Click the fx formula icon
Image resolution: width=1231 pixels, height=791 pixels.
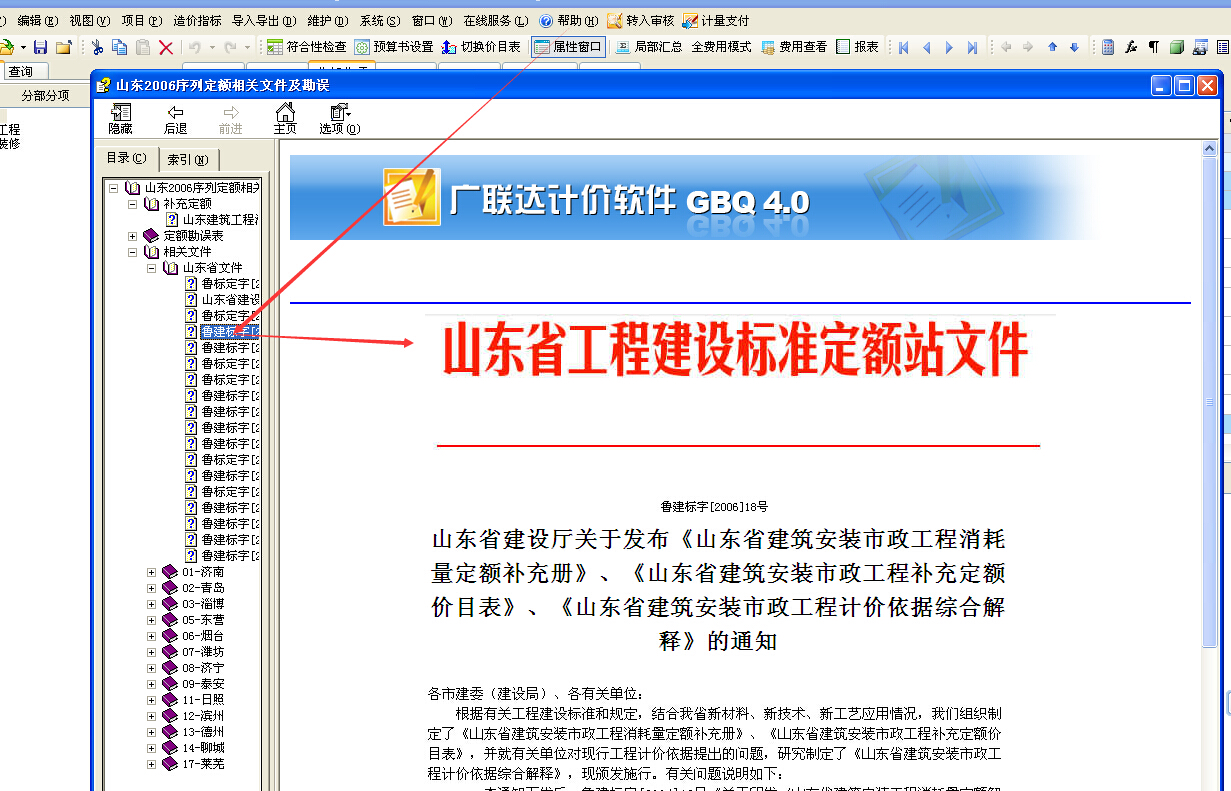click(1131, 47)
